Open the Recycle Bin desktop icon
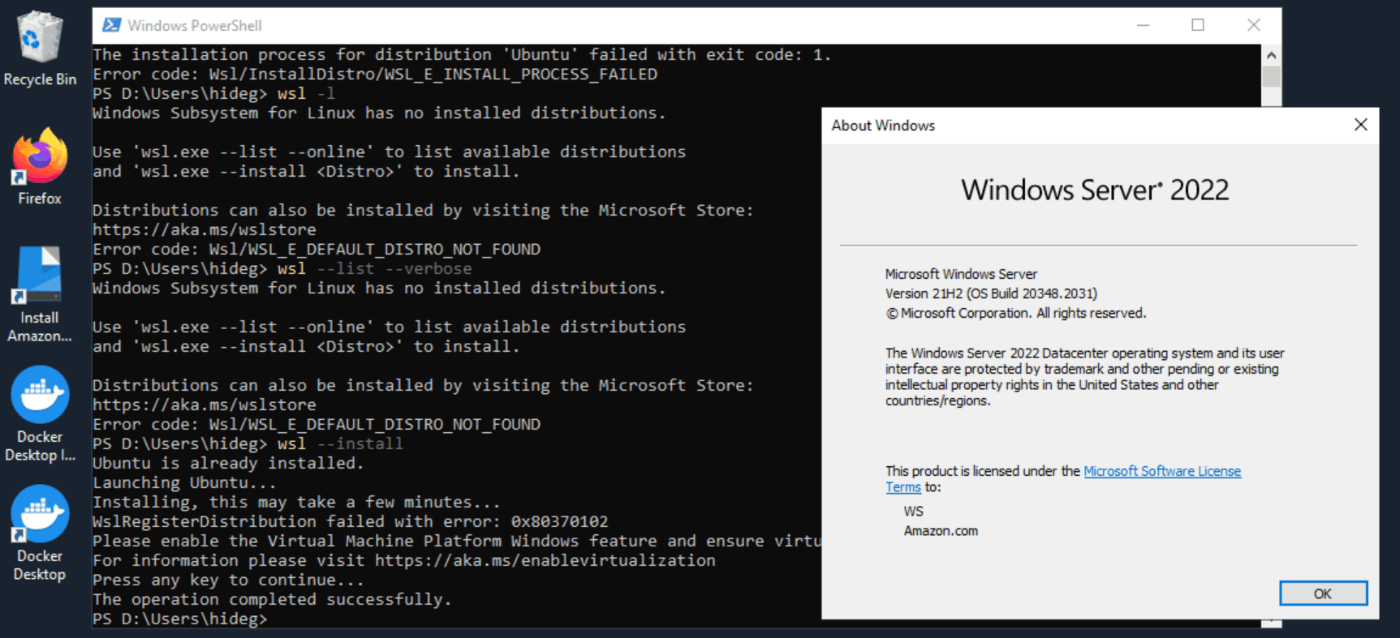The height and width of the screenshot is (638, 1400). coord(40,48)
